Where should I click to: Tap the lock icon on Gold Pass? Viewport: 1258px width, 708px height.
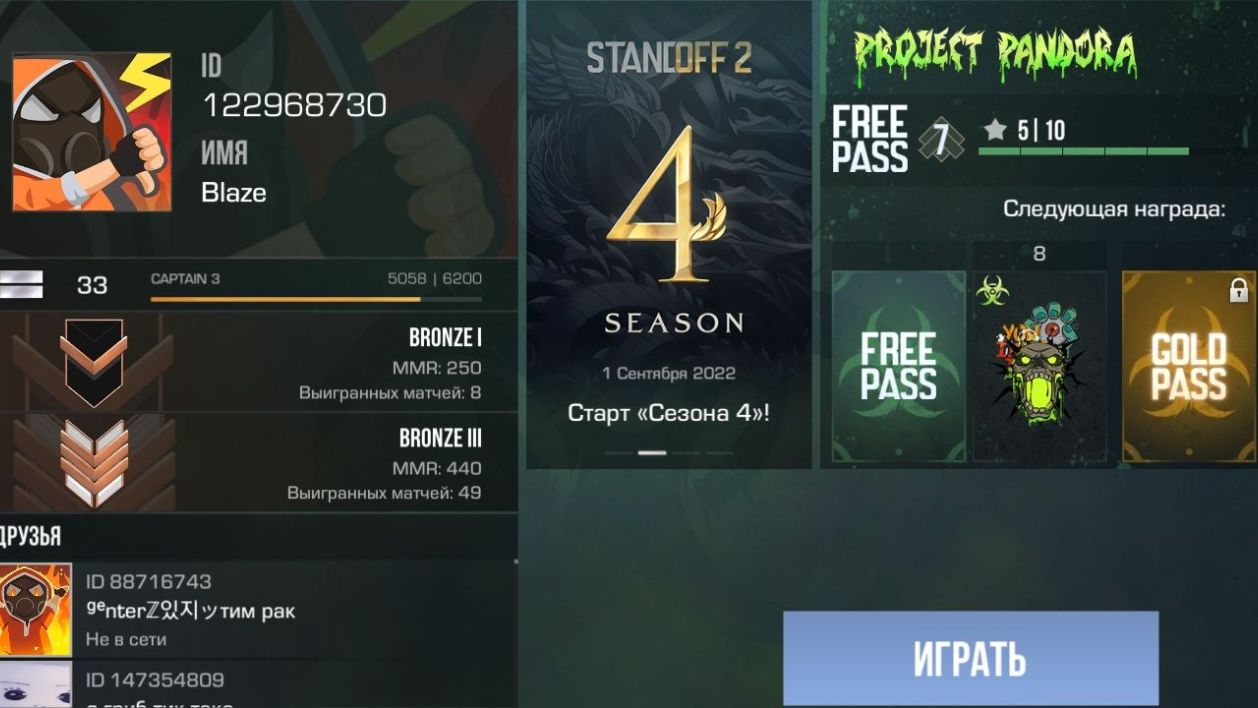(1238, 290)
